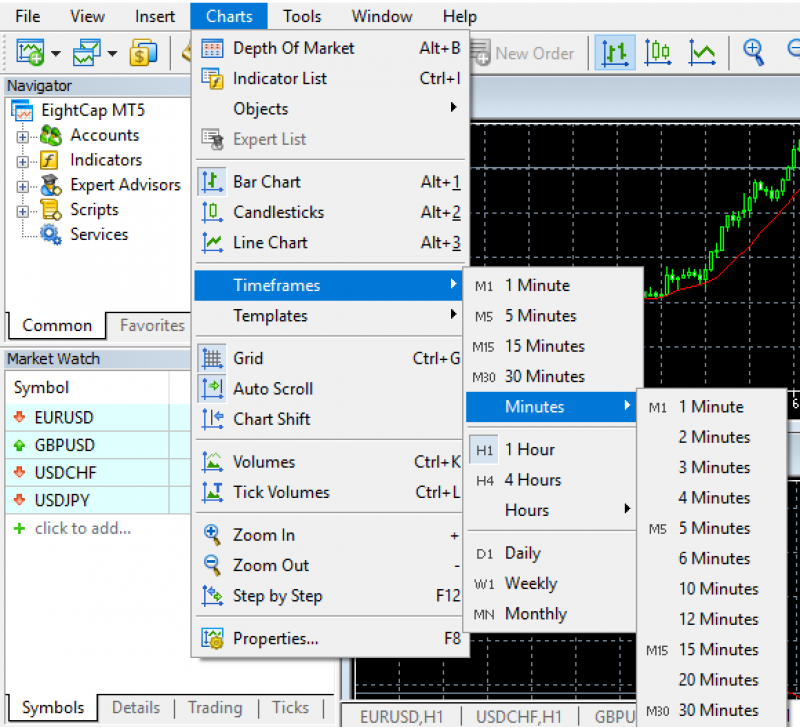Open new chart dropdown arrow in toolbar
The width and height of the screenshot is (800, 727).
click(56, 53)
